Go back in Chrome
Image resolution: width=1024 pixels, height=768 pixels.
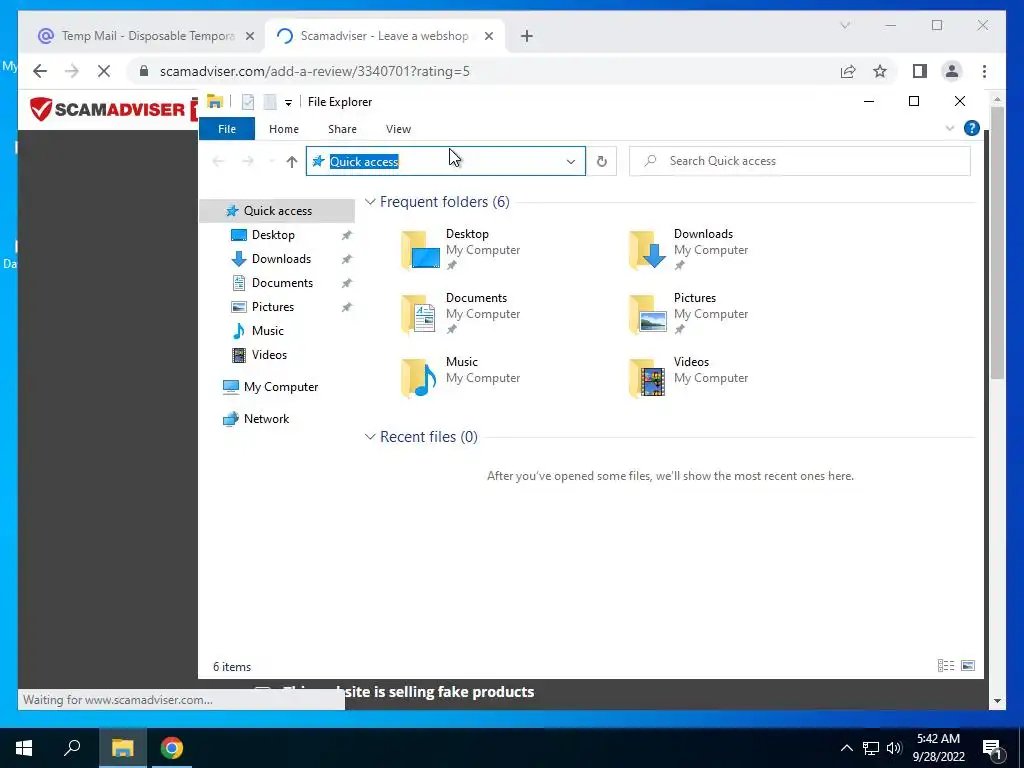(40, 71)
